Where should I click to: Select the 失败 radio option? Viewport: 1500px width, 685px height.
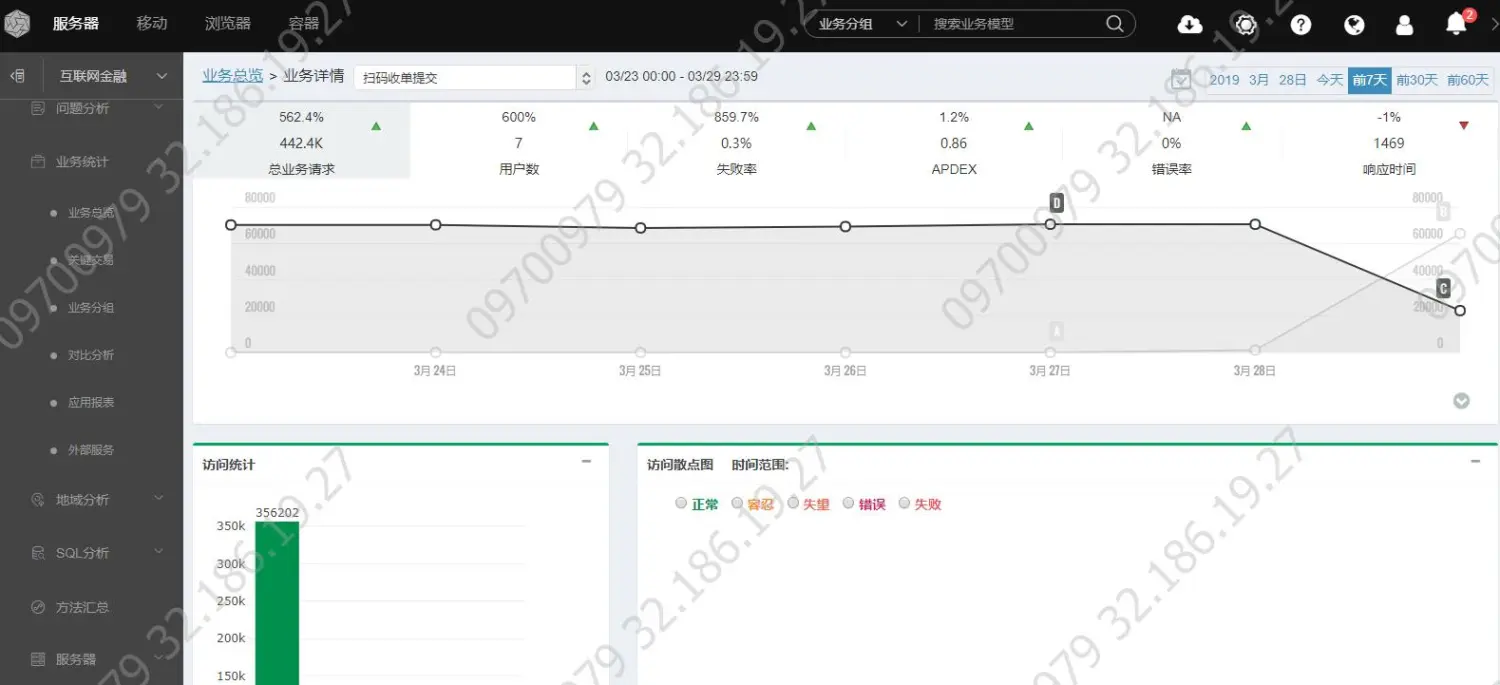pyautogui.click(x=904, y=503)
